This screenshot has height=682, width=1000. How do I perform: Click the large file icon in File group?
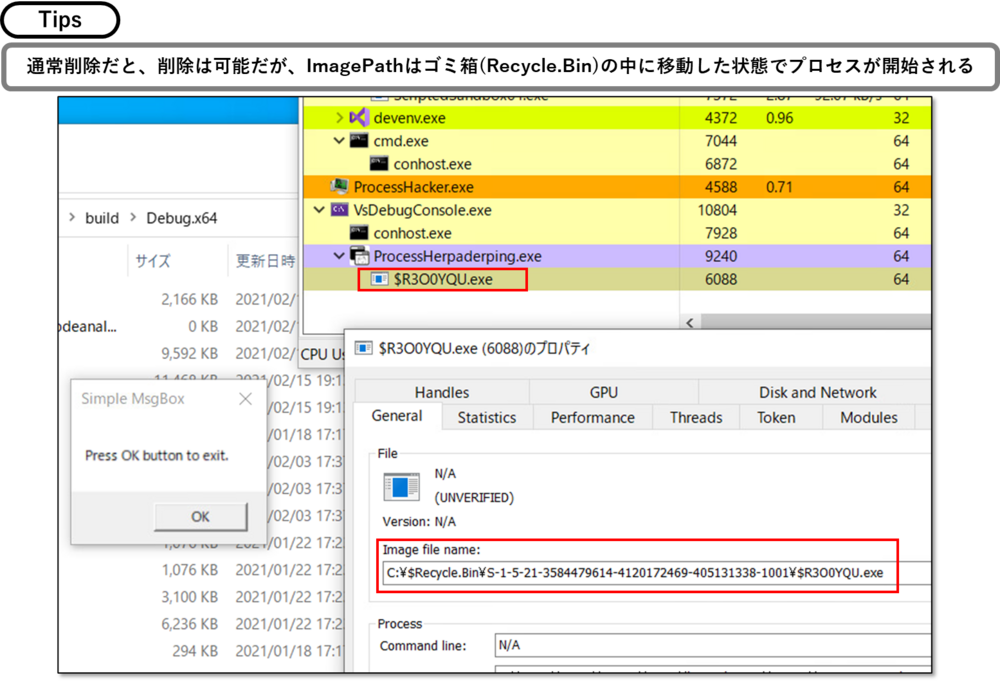(x=402, y=486)
